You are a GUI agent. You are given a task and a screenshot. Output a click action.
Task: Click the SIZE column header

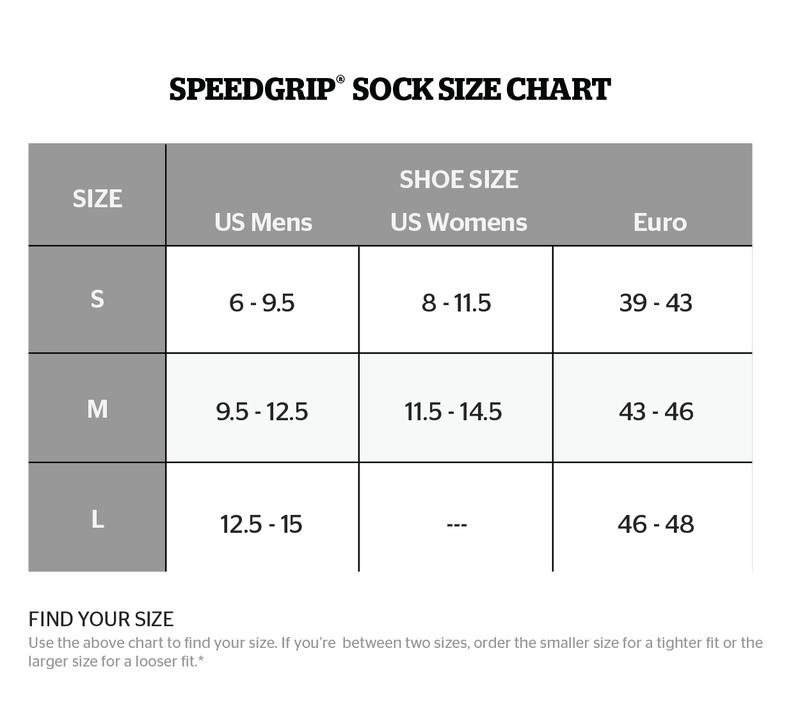[x=97, y=198]
